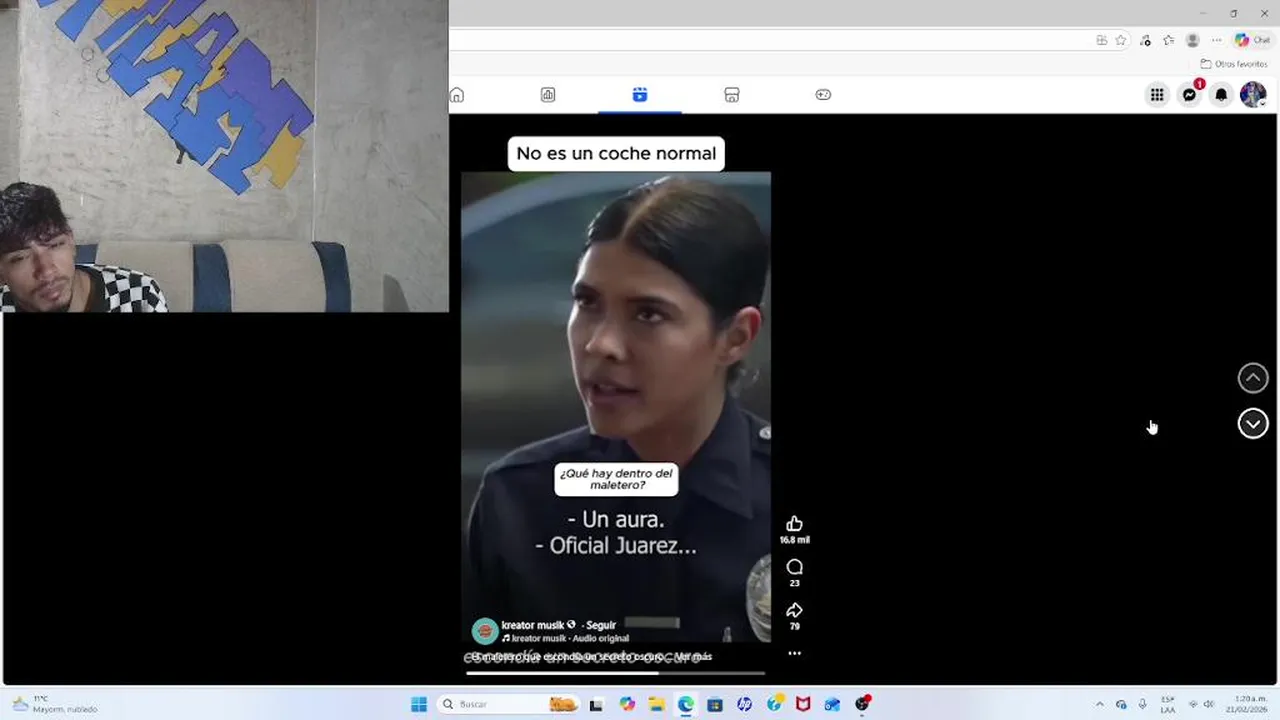The width and height of the screenshot is (1280, 720).
Task: Open the Outlook mail taskbar icon
Action: (x=832, y=704)
